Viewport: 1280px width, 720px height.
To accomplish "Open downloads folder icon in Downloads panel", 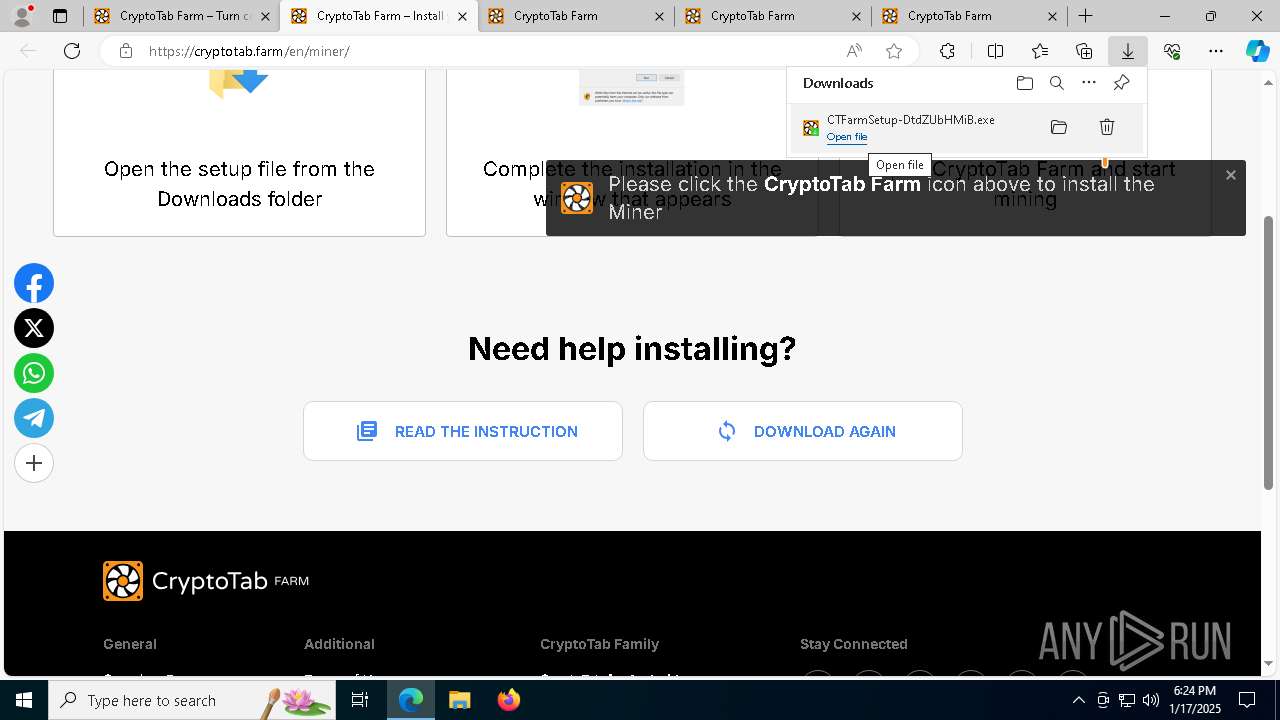I will coord(1024,83).
